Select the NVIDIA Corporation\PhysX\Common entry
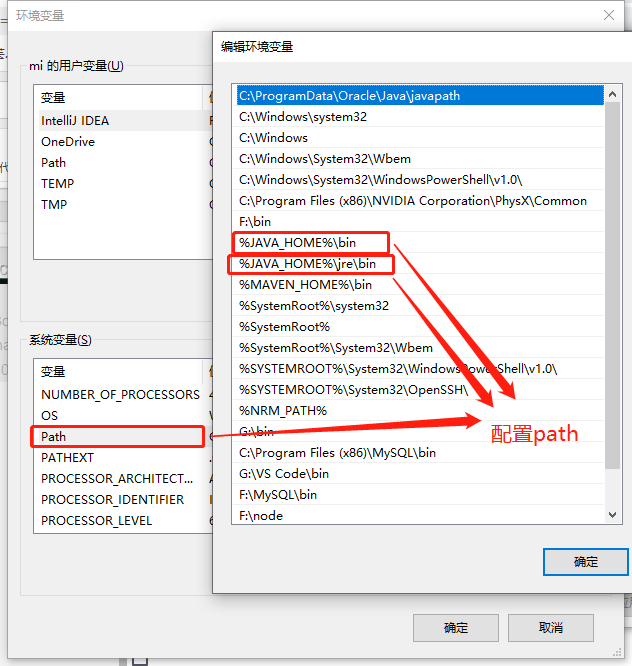The image size is (632, 666). [420, 200]
